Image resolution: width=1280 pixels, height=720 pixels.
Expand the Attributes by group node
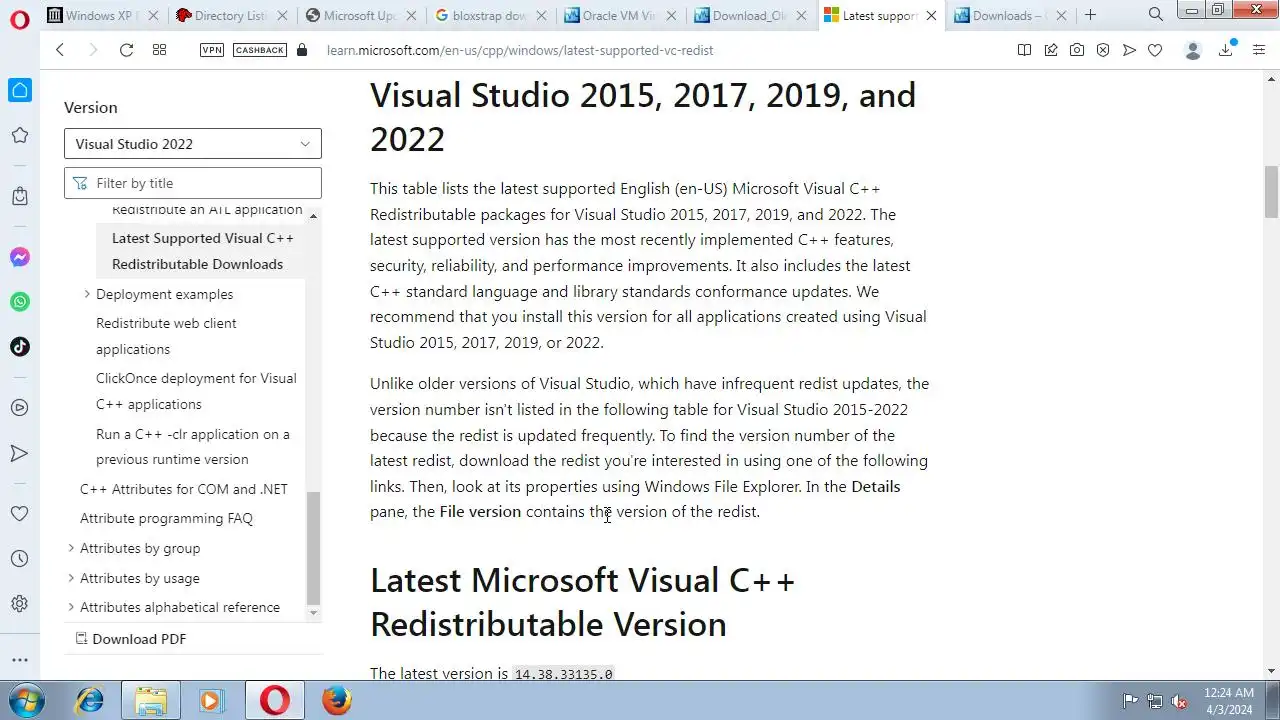coord(71,548)
